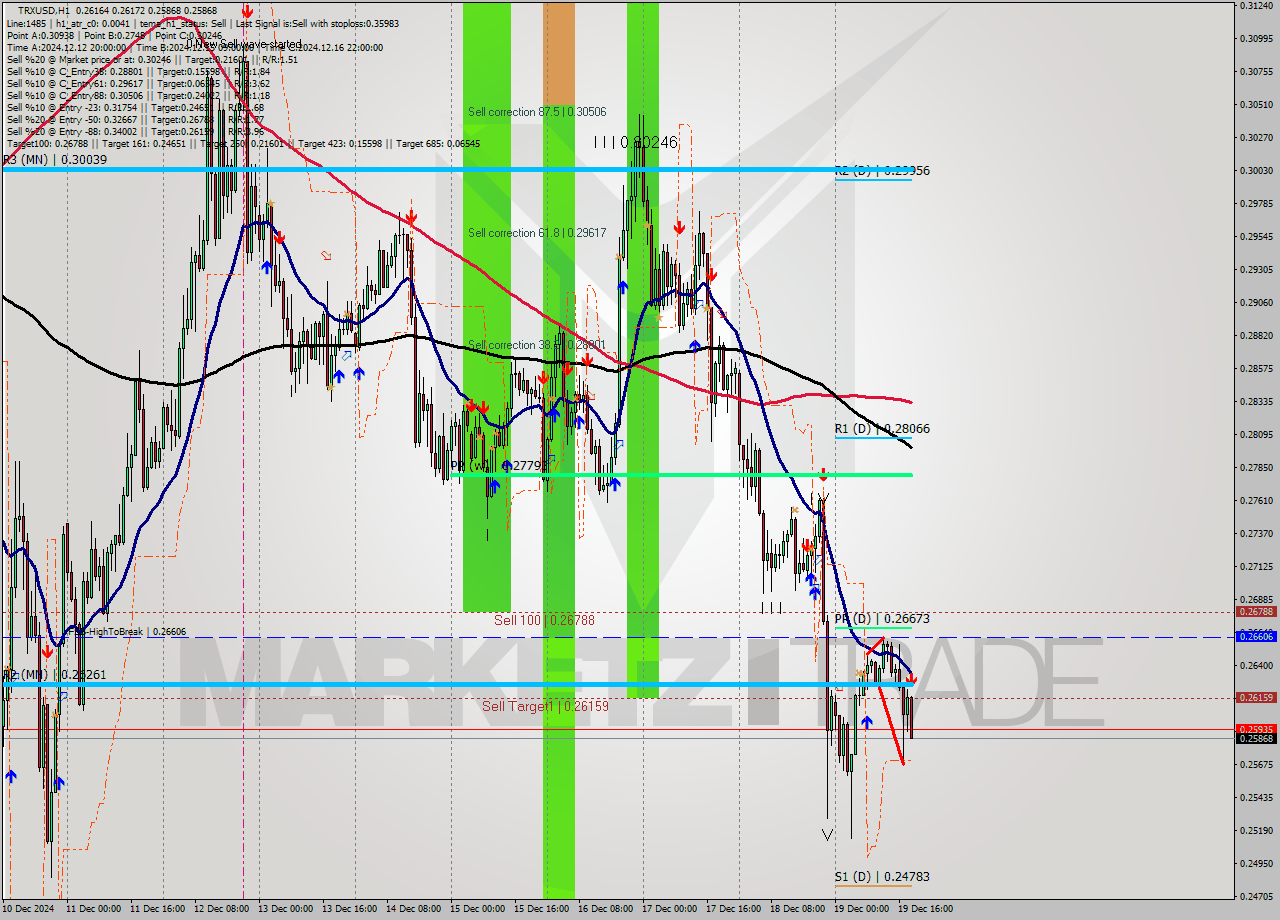The height and width of the screenshot is (920, 1280).
Task: Click the '13 Dec 16:00' time axis label
Action: tap(350, 909)
